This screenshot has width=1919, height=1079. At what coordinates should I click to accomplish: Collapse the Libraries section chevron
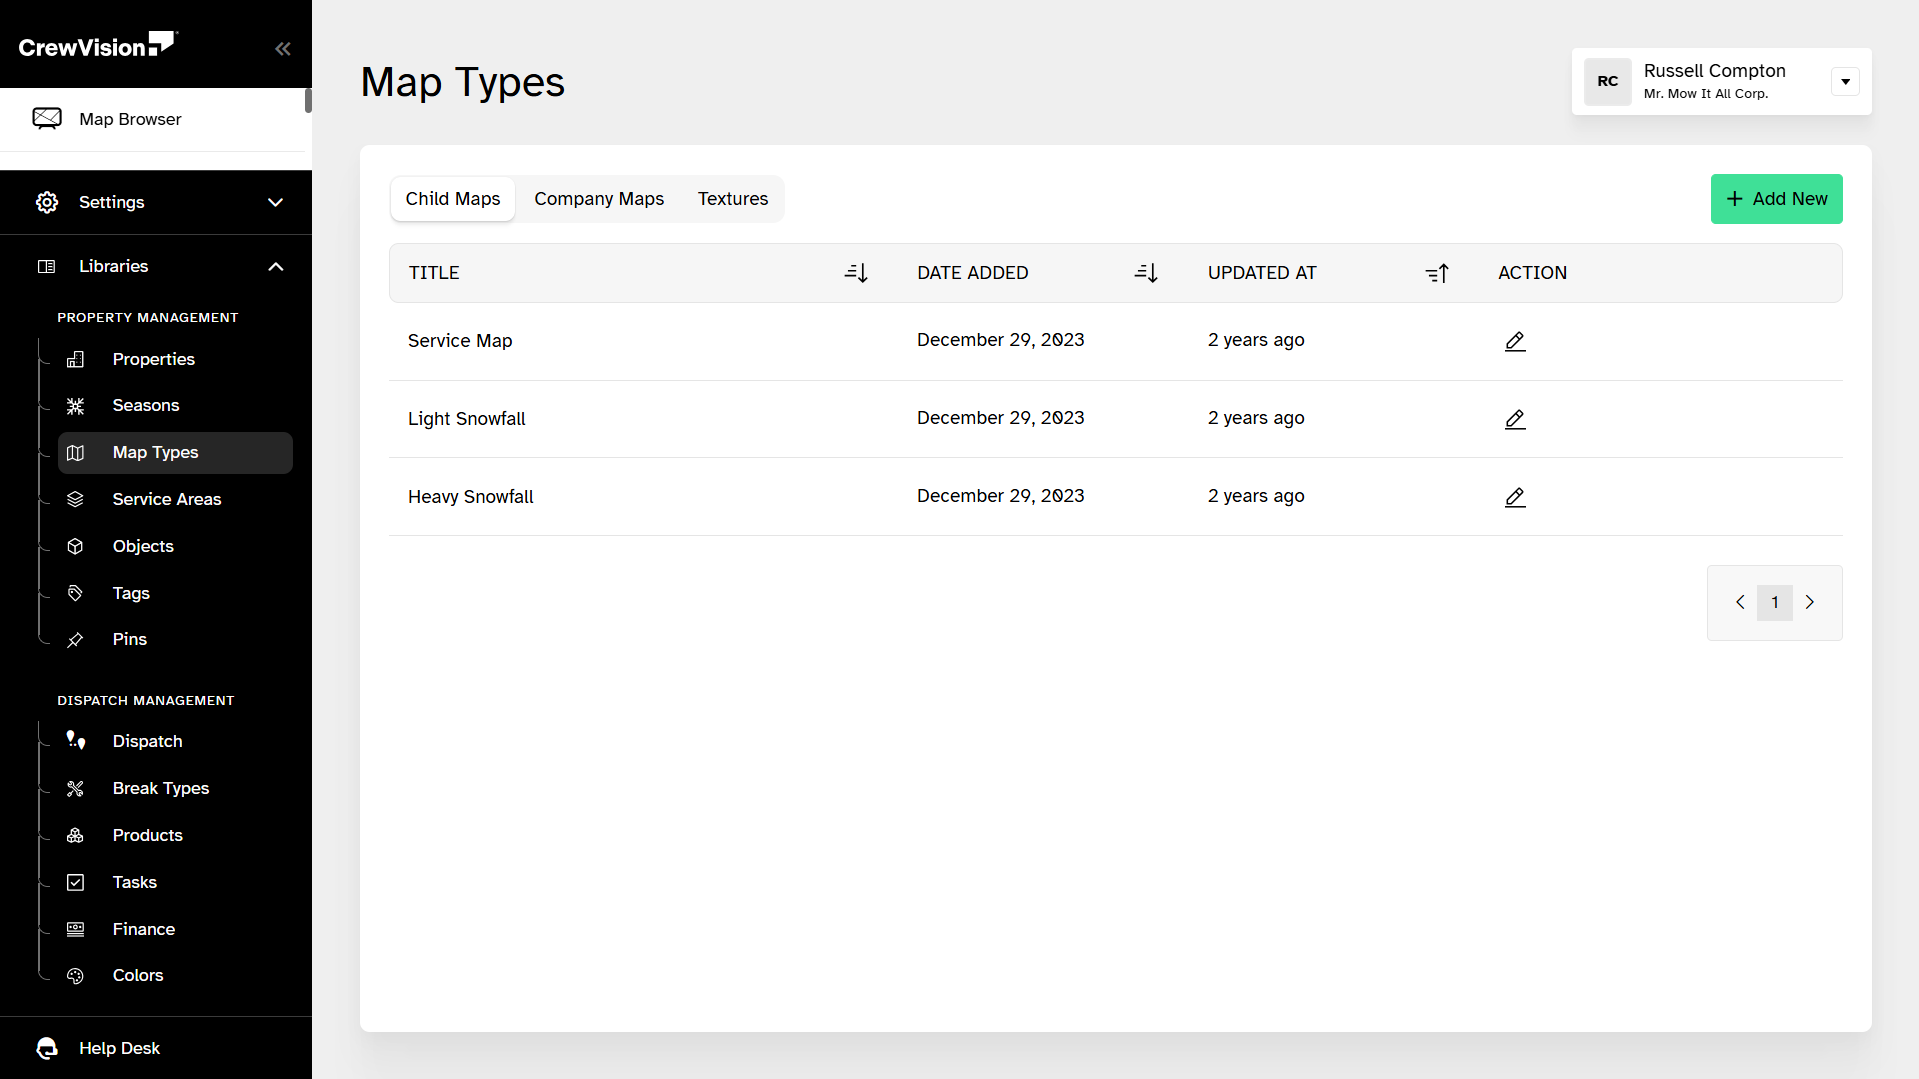[275, 266]
